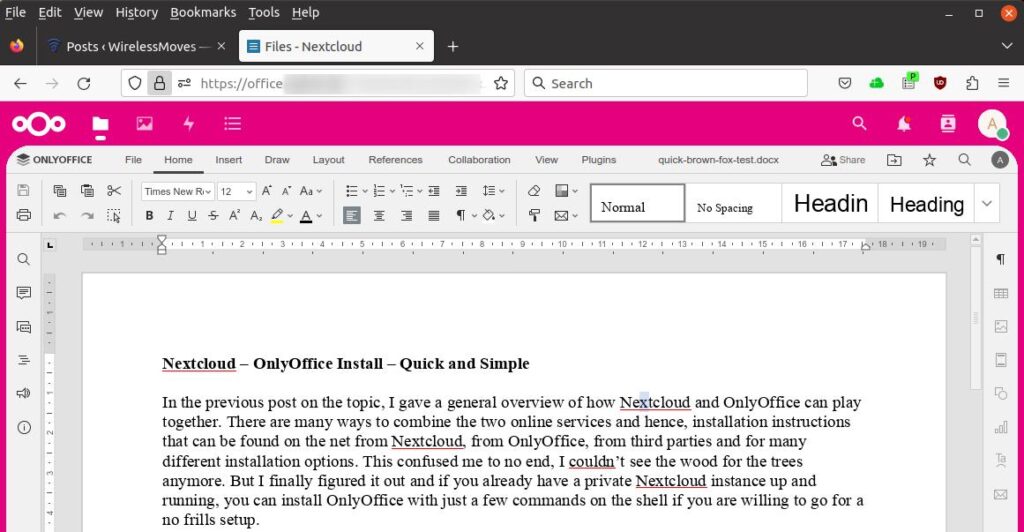This screenshot has height=532, width=1024.
Task: Open a new browser tab with plus
Action: [x=453, y=46]
